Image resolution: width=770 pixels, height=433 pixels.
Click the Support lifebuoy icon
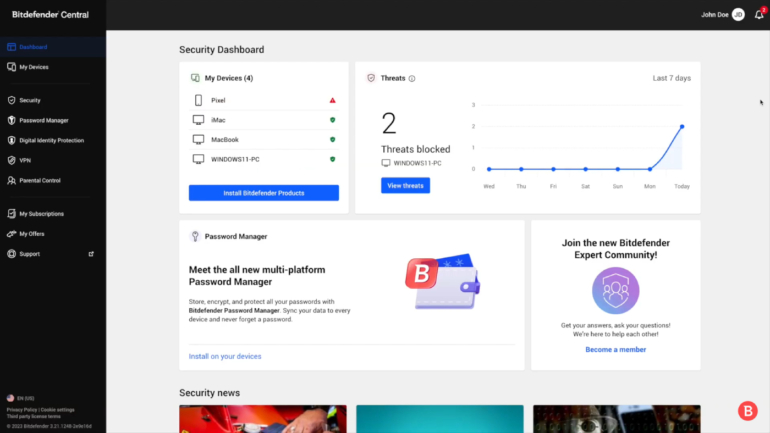click(x=11, y=254)
